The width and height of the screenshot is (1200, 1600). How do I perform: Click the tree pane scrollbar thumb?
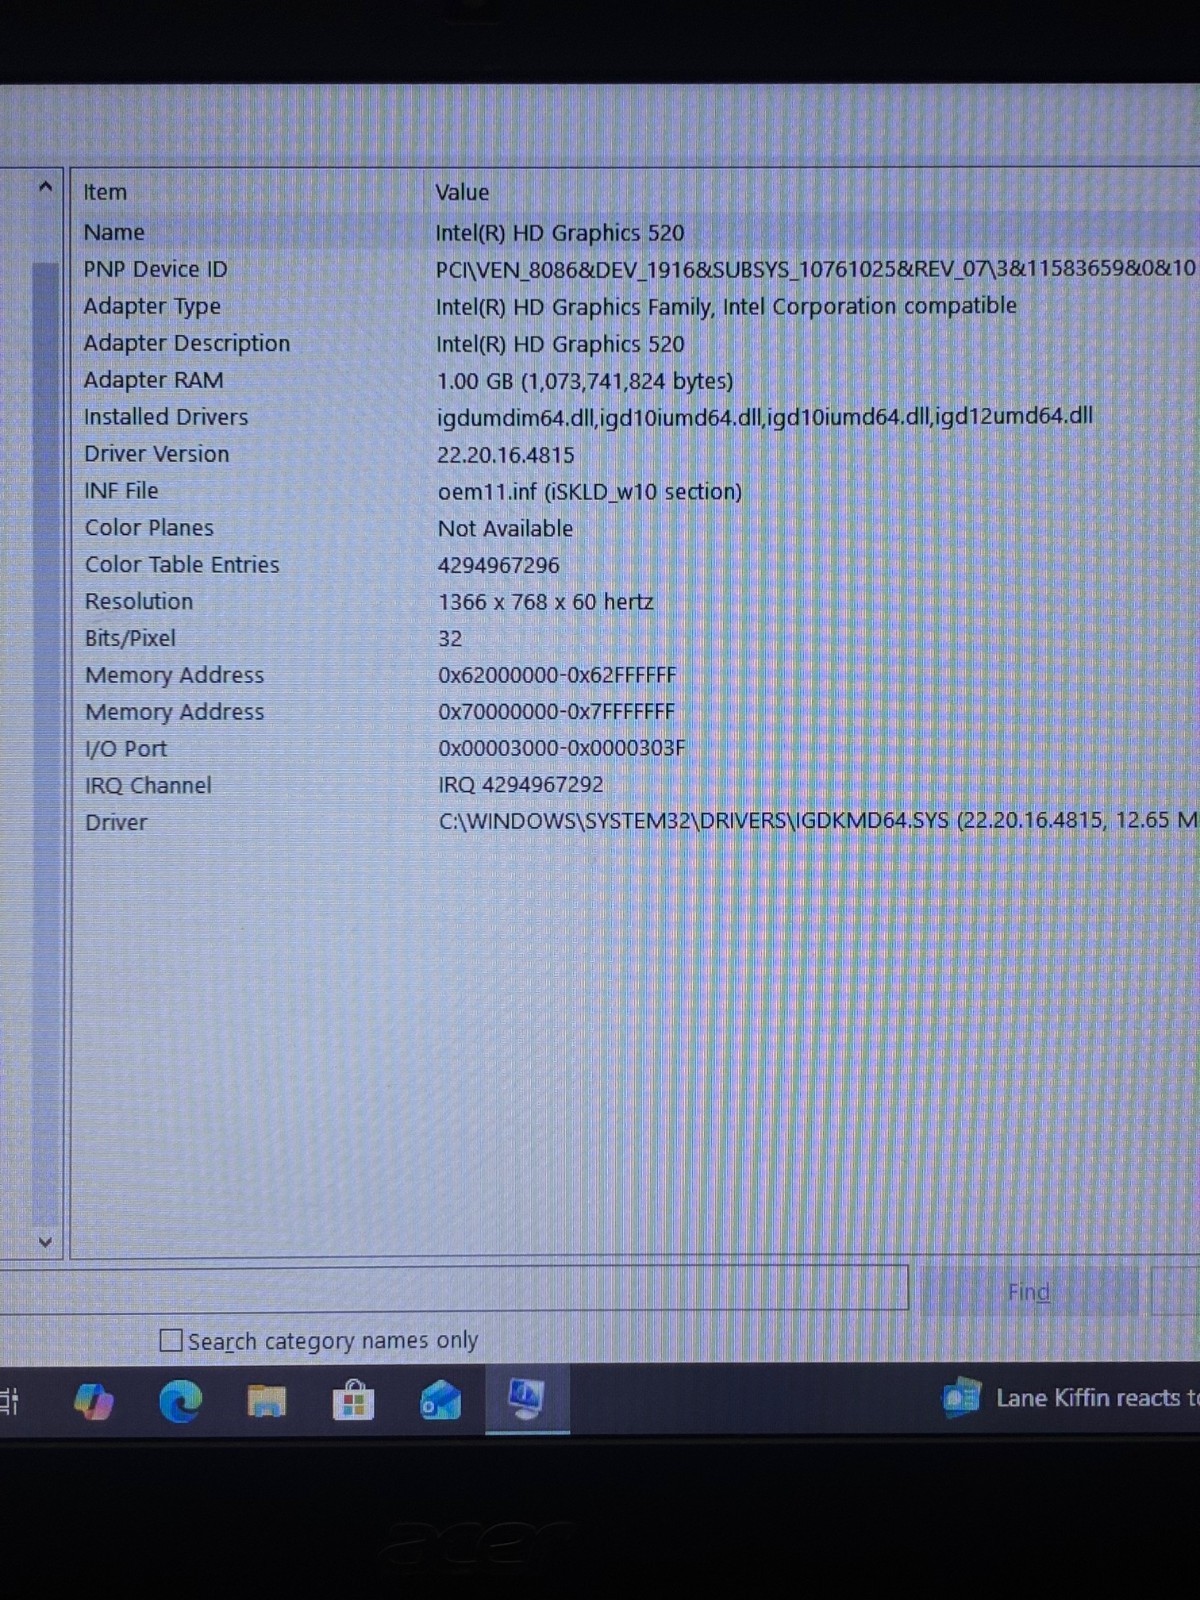(45, 745)
